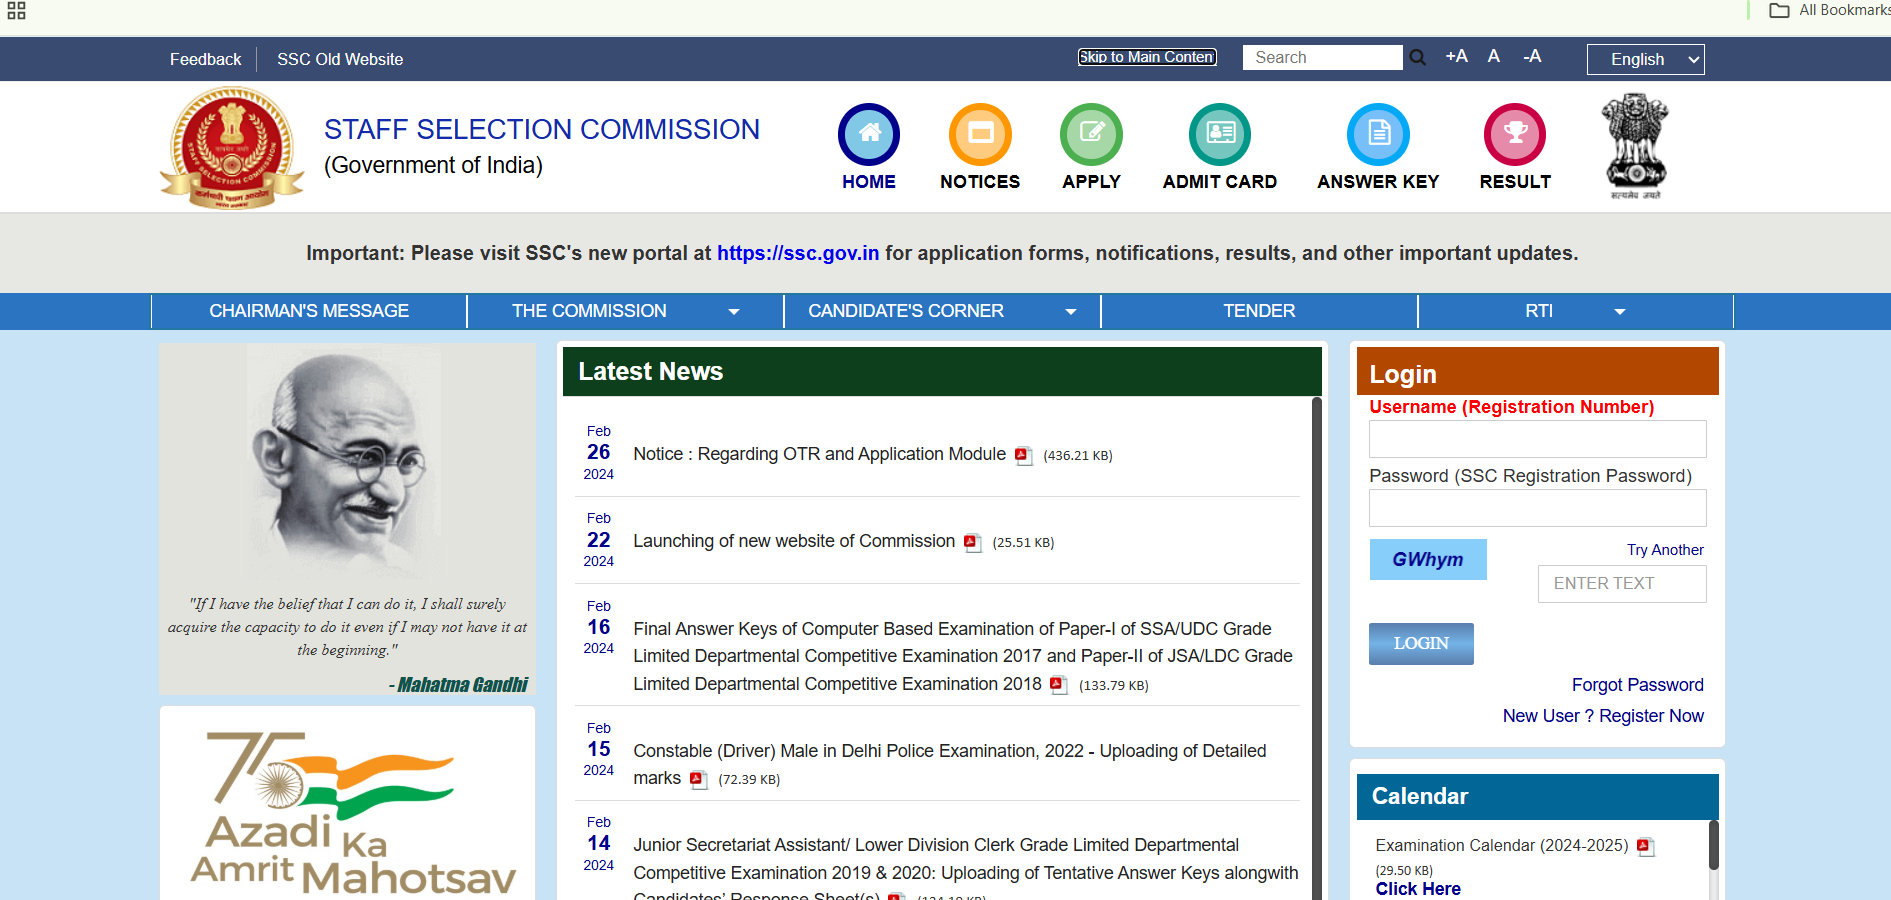Open the Admit Card icon

click(x=1219, y=134)
